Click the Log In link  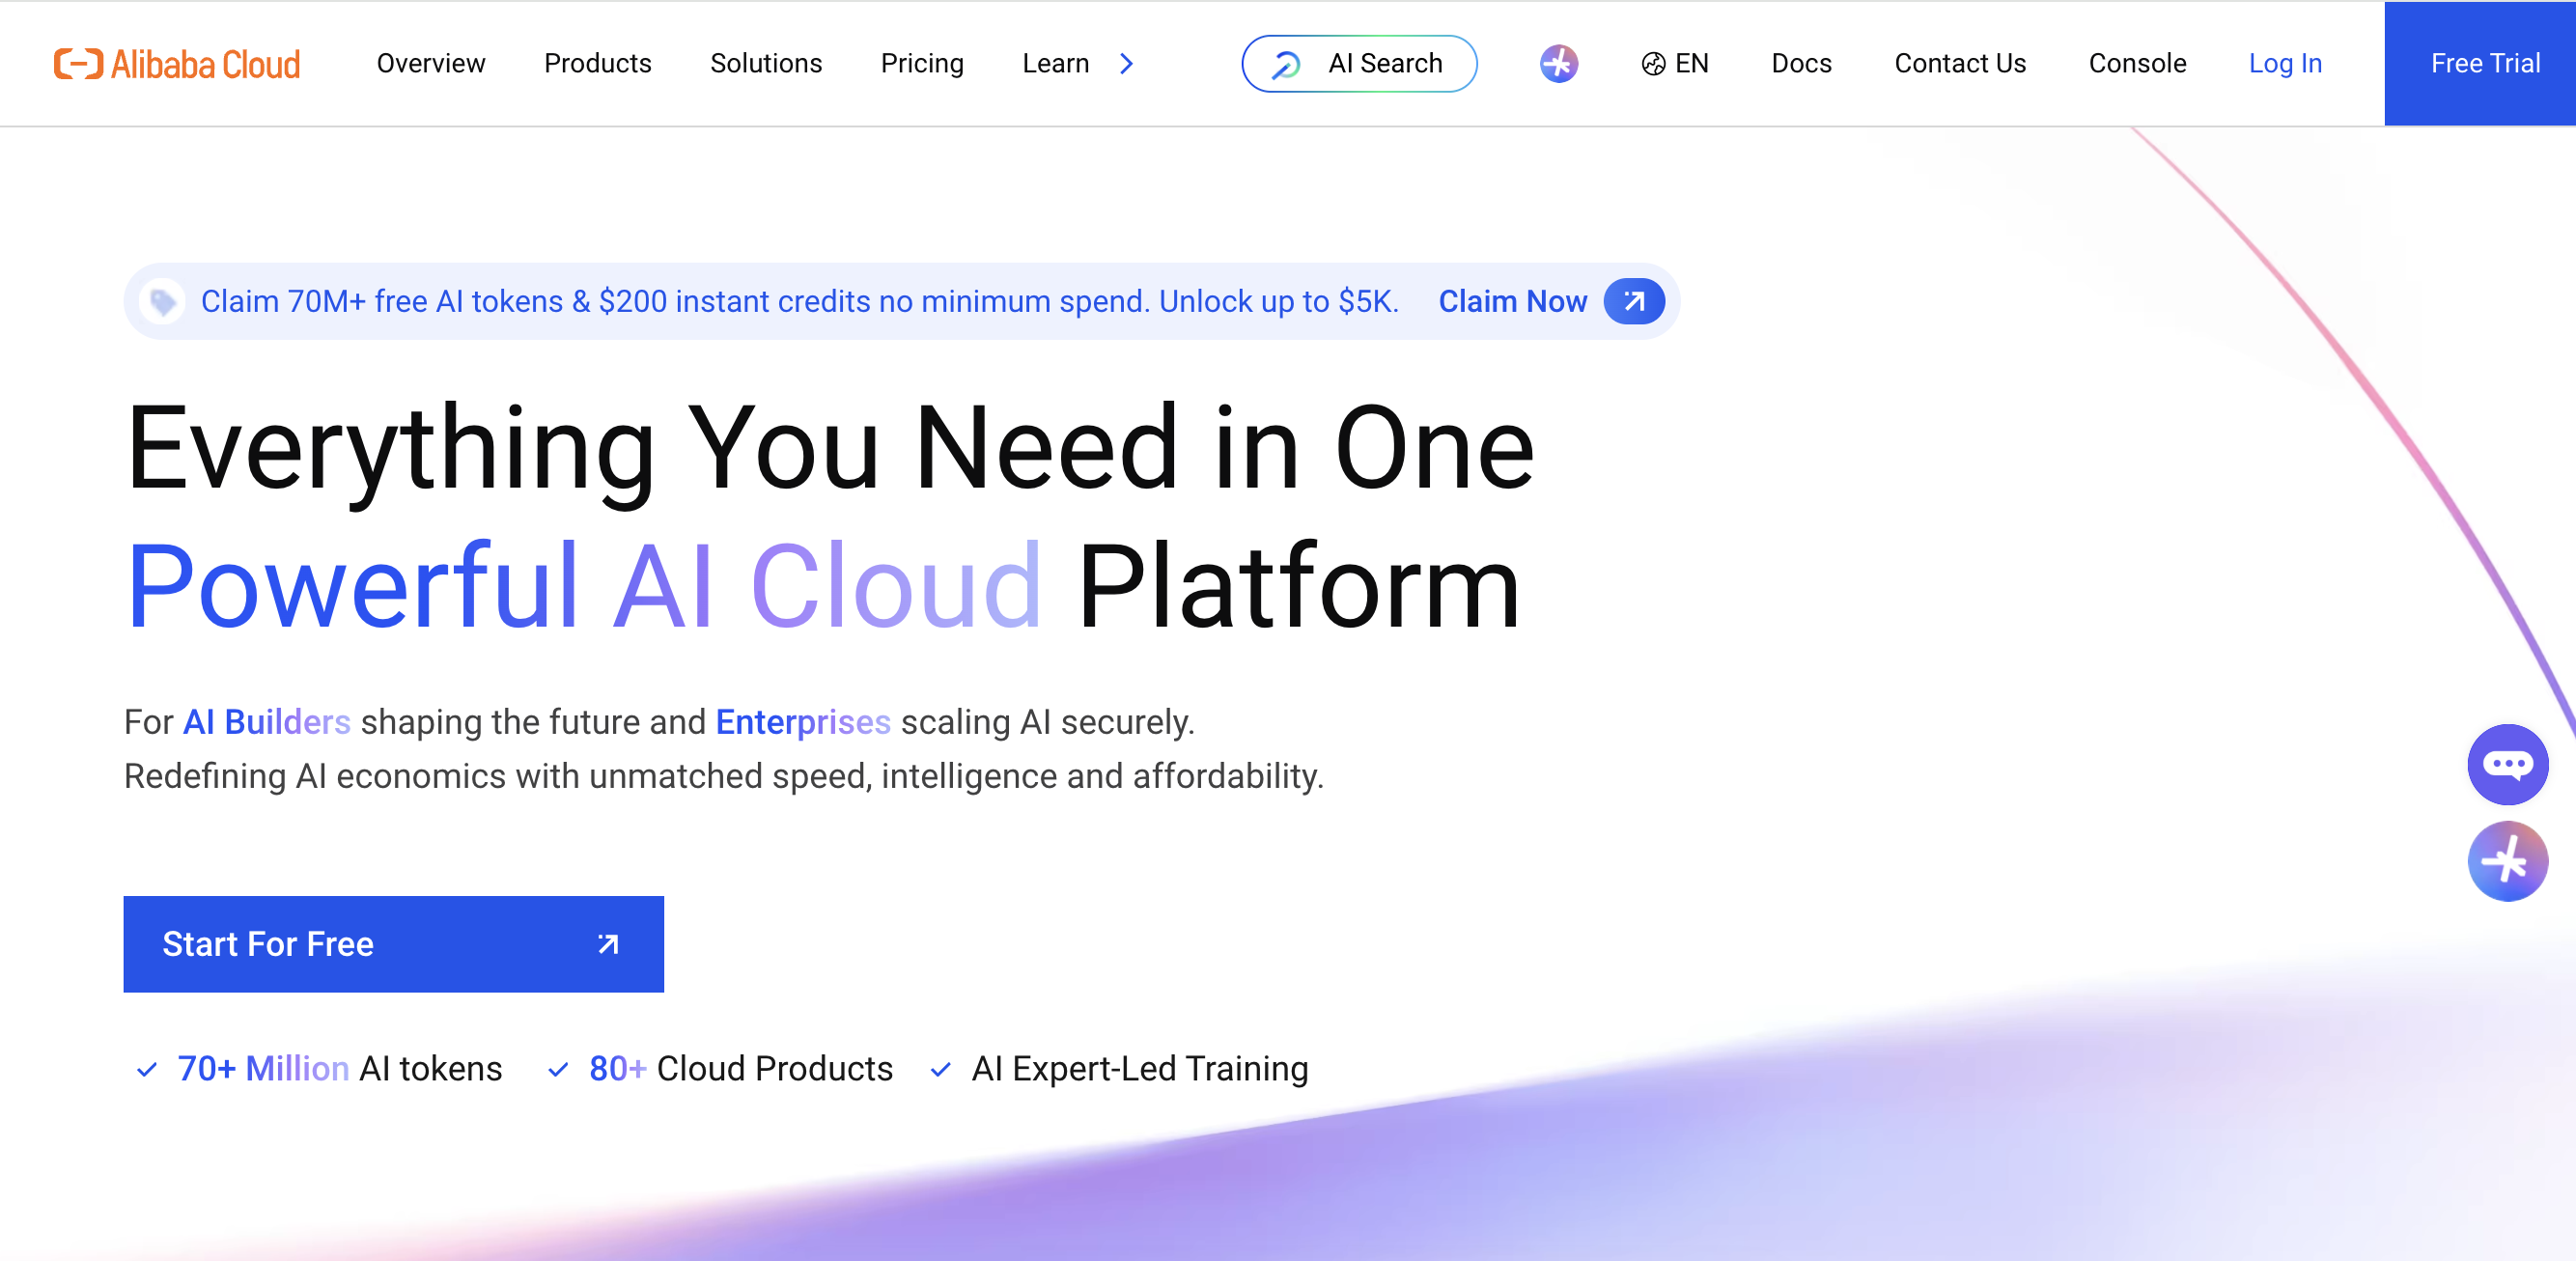click(x=2285, y=64)
